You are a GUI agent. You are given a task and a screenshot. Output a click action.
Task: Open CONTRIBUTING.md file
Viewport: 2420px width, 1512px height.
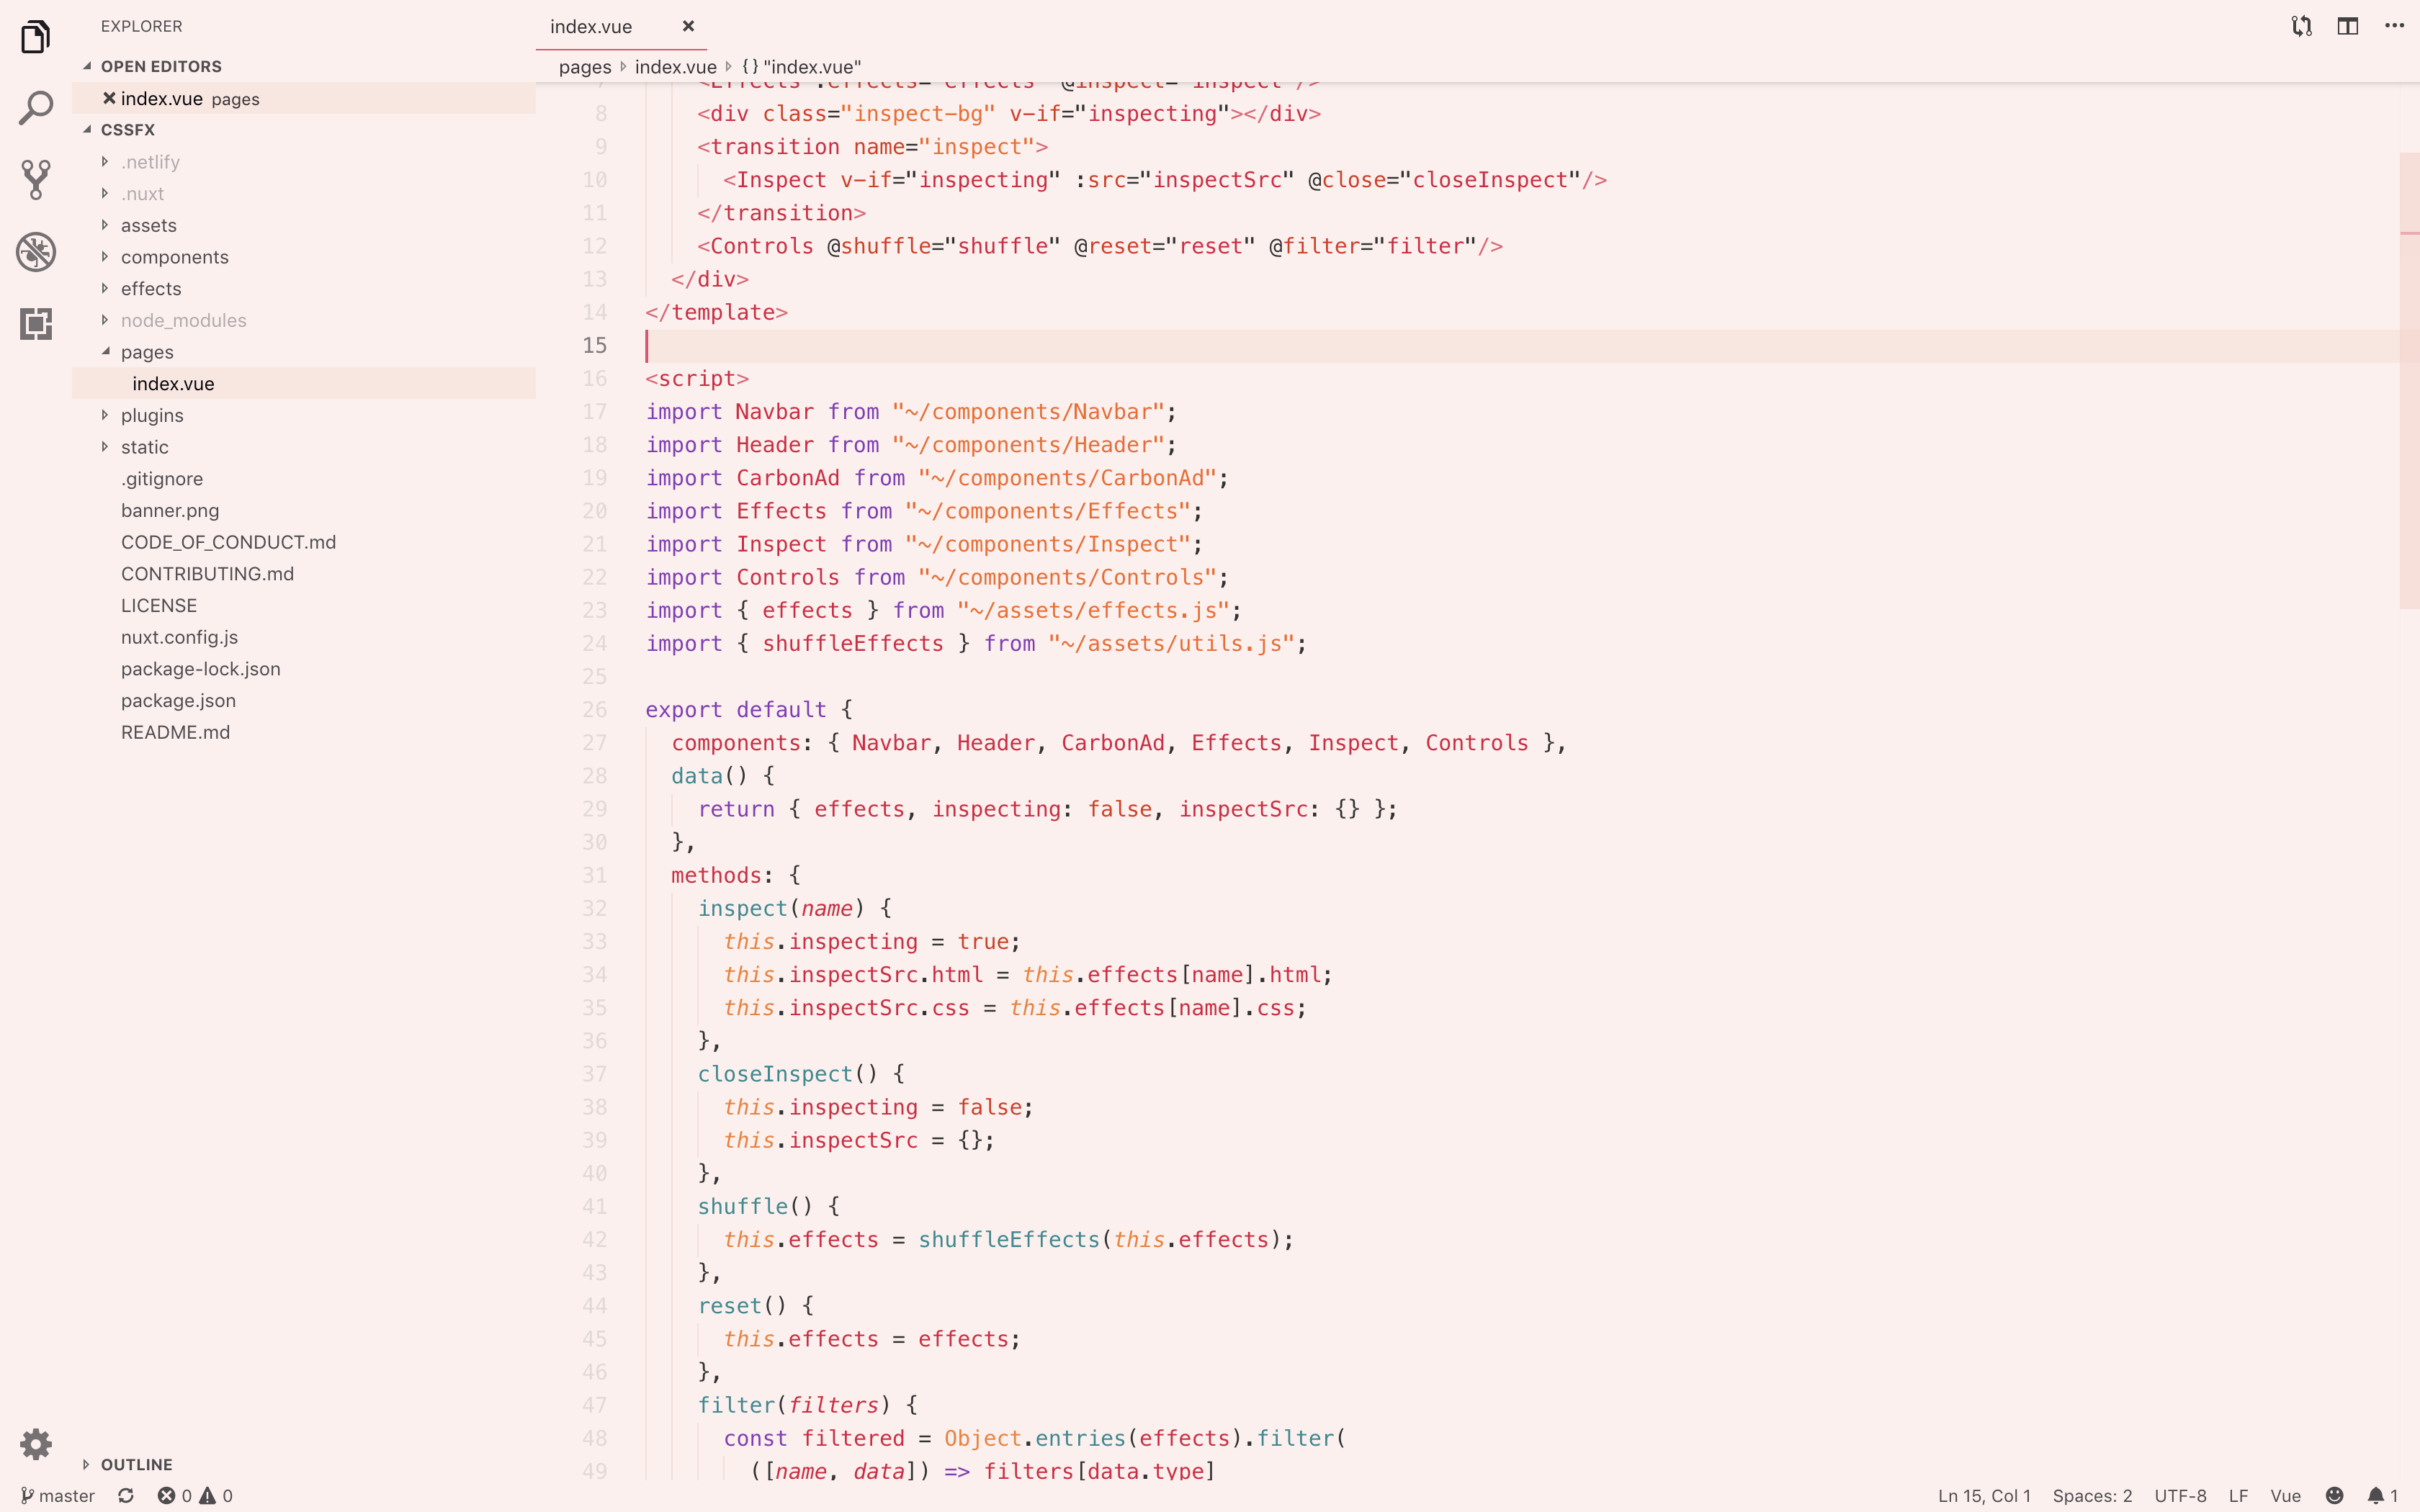tap(304, 573)
